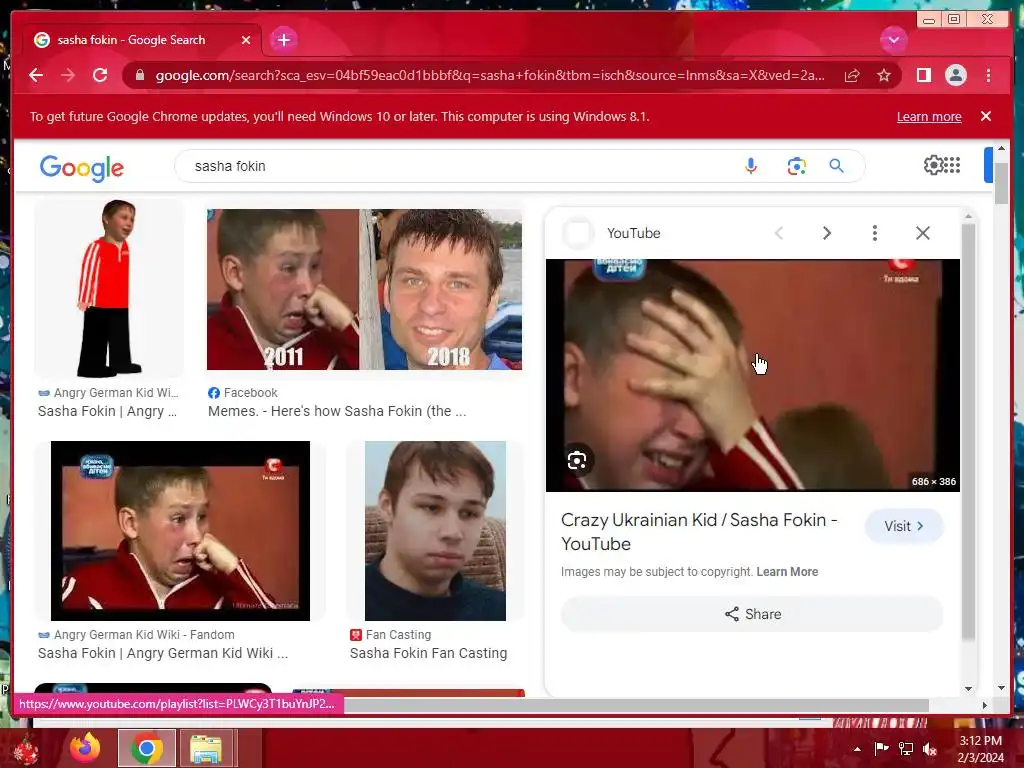This screenshot has width=1024, height=768.
Task: Click the YouTube source label in preview
Action: [633, 233]
